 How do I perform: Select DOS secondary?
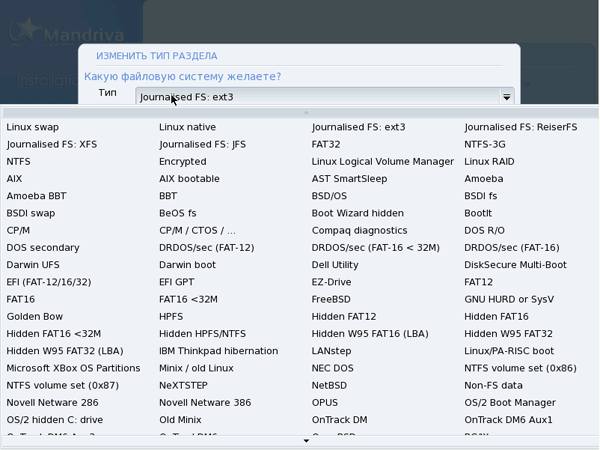43,248
